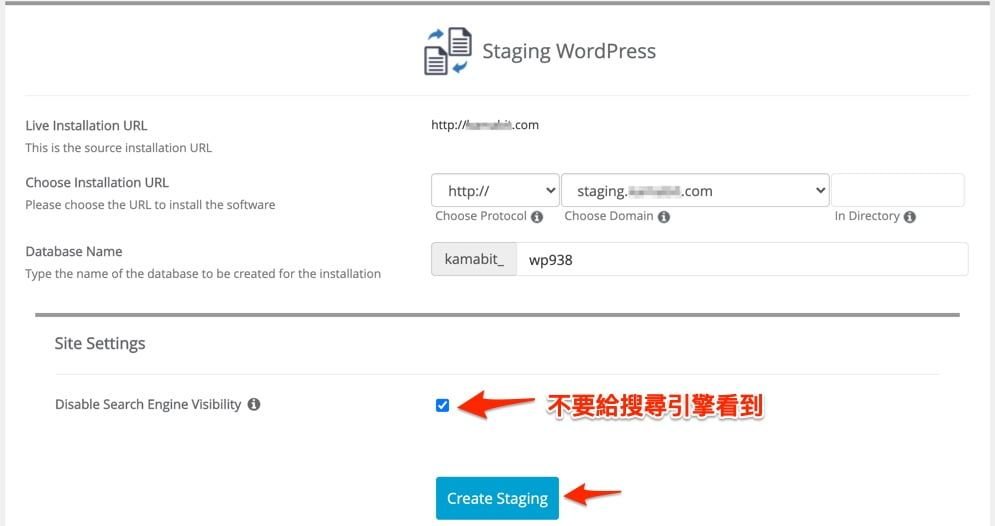The height and width of the screenshot is (526, 995).
Task: Toggle the Disable Search Engine Visibility checkbox
Action: tap(443, 405)
